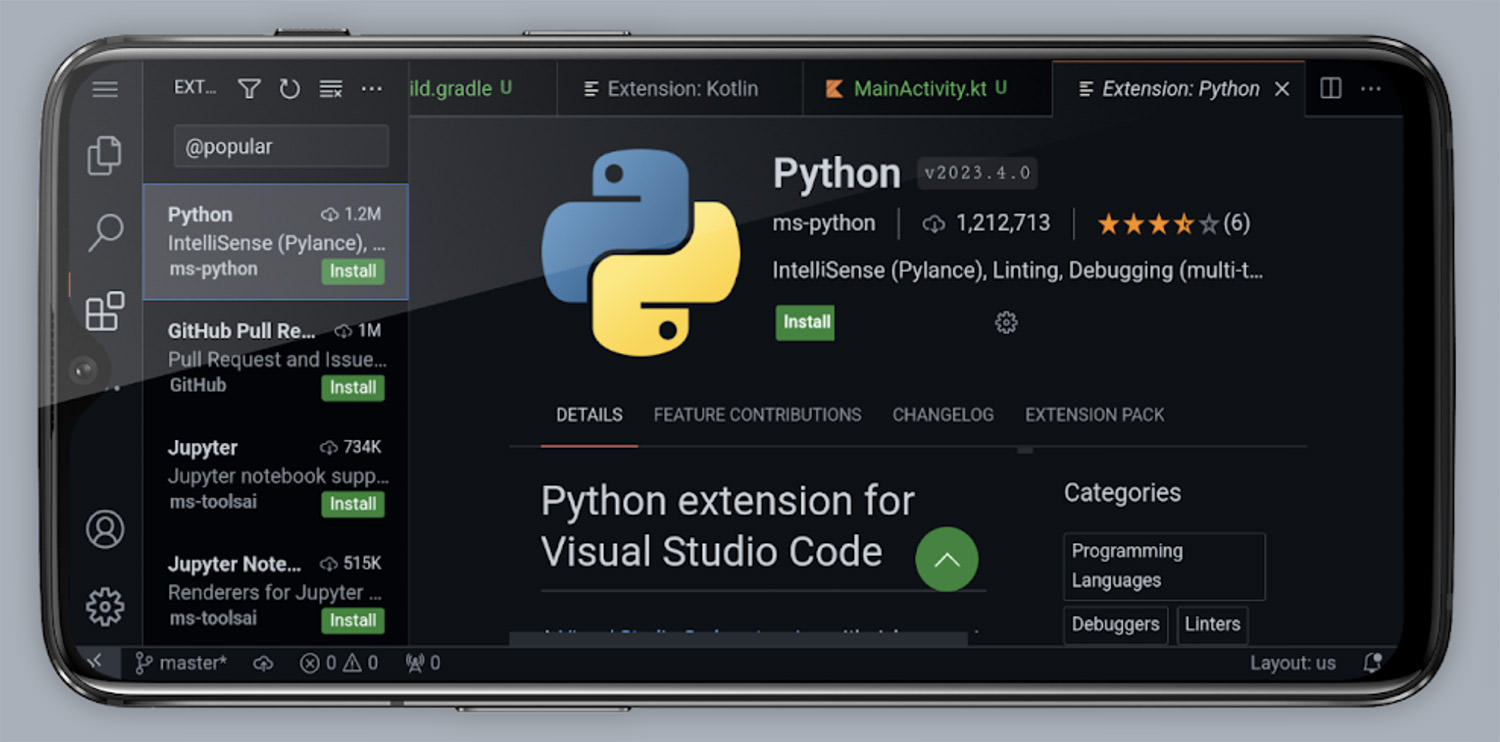The width and height of the screenshot is (1500, 742).
Task: Select Programming Languages category
Action: point(1164,566)
